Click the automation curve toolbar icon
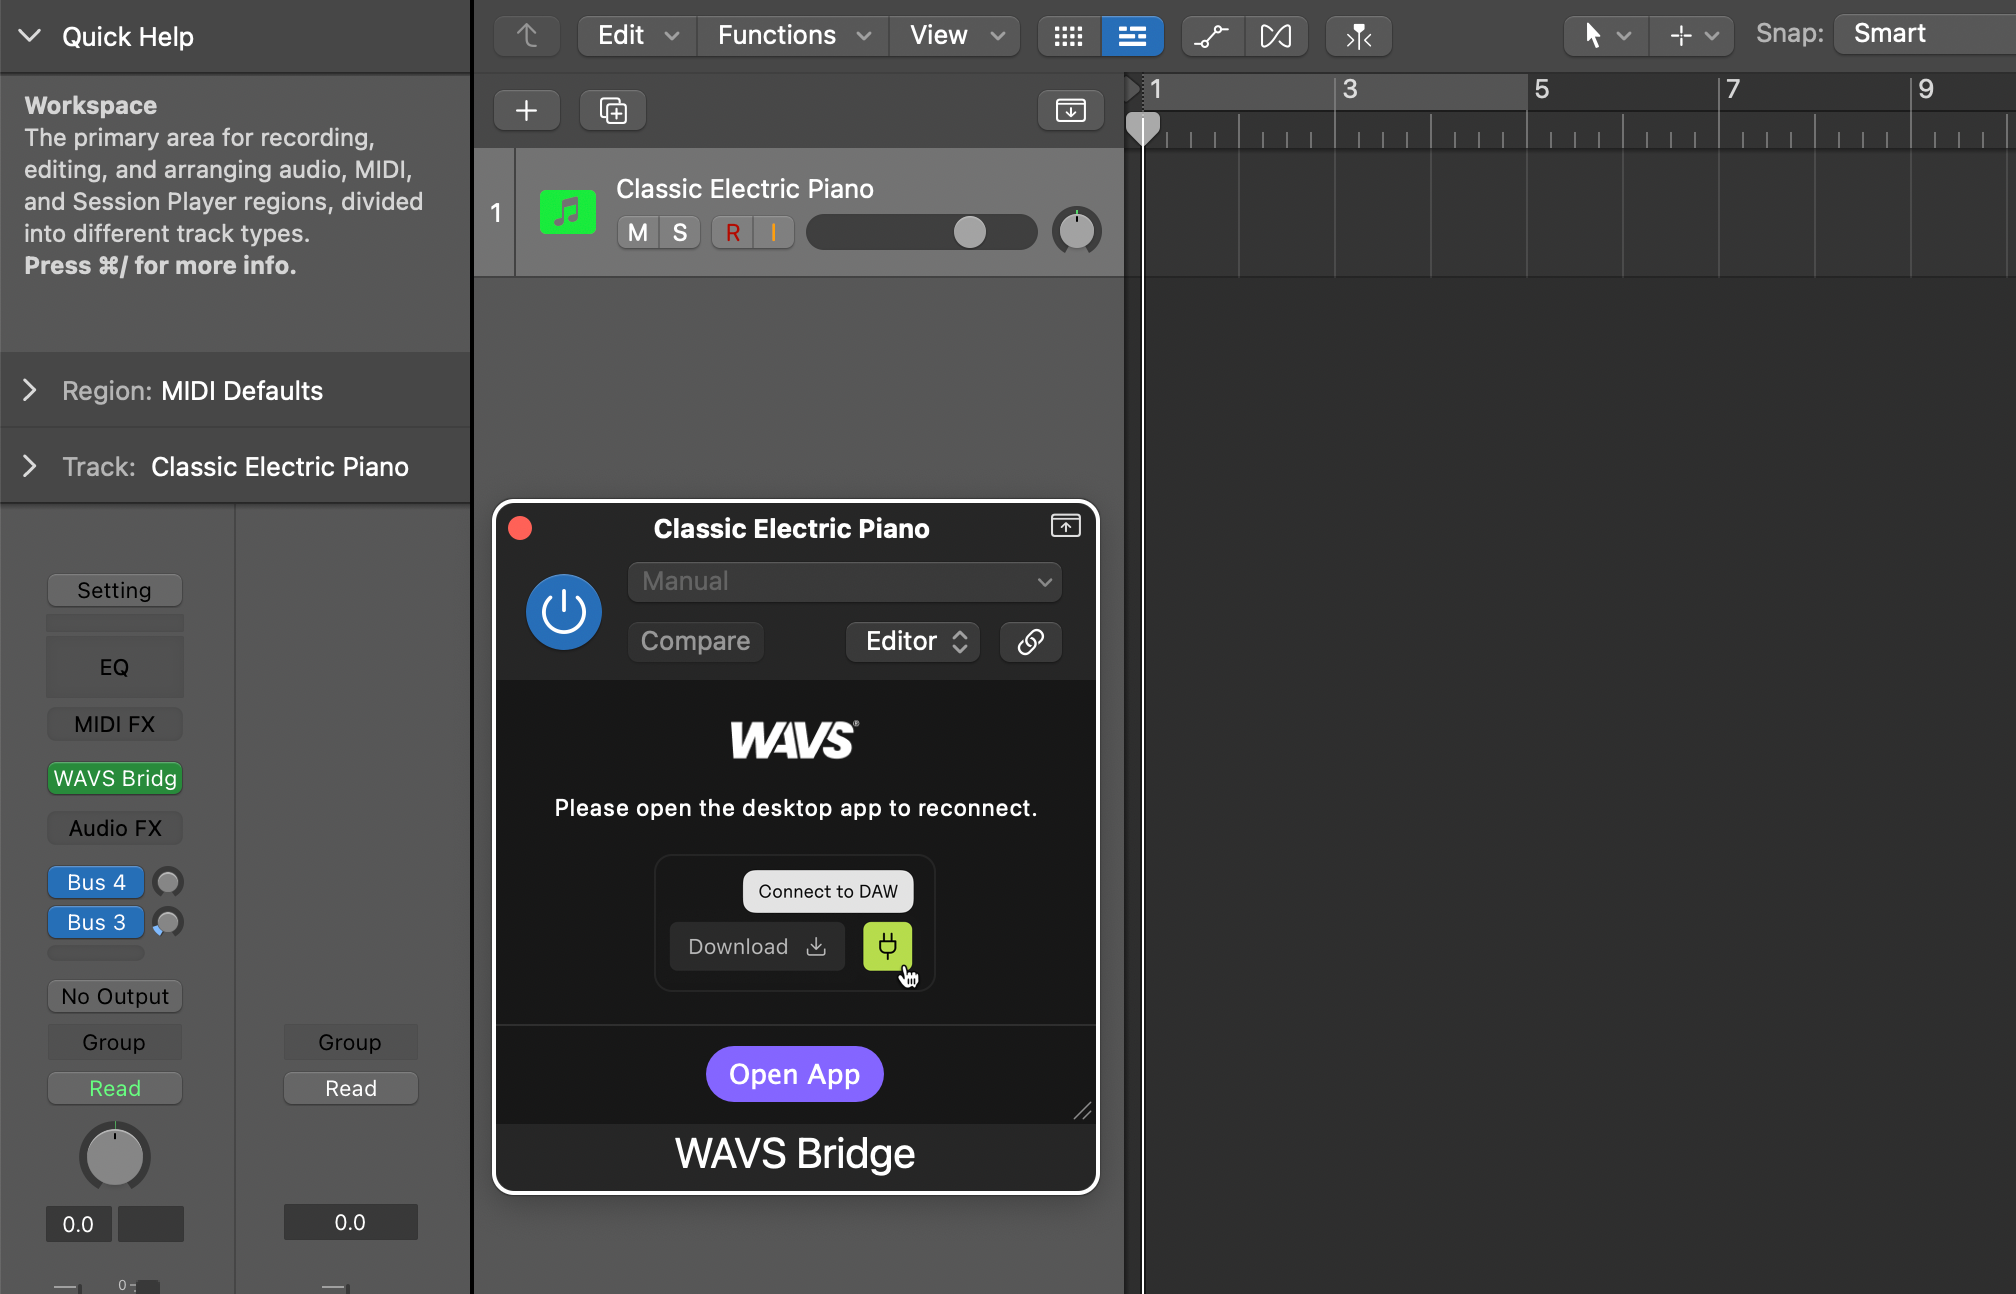Viewport: 2016px width, 1294px height. tap(1212, 36)
